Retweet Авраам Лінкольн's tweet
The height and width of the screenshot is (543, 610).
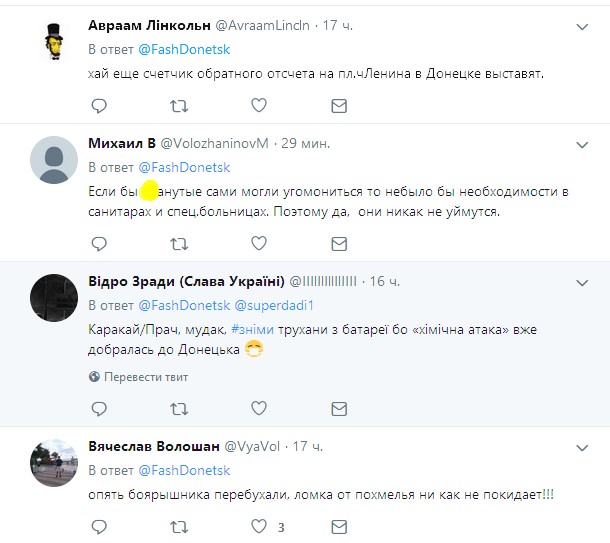179,105
